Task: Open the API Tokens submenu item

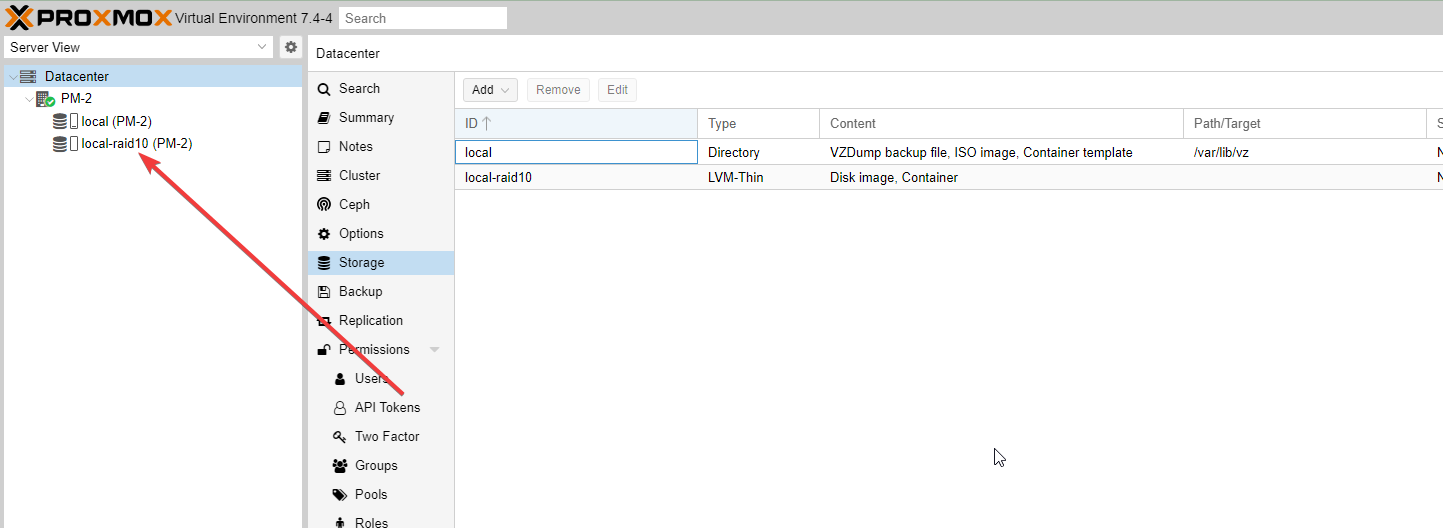Action: [380, 408]
